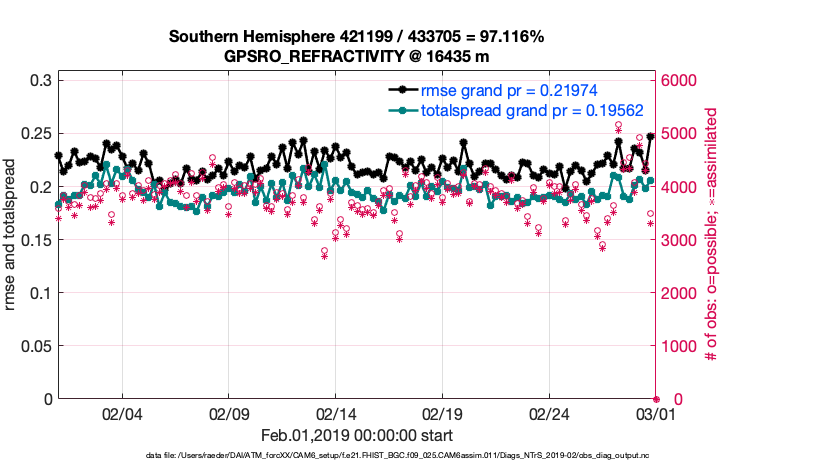Click the 'Feb.01,2019 00:00:00 start' x-axis label
Viewport: 830px width, 470px height.
tap(356, 436)
